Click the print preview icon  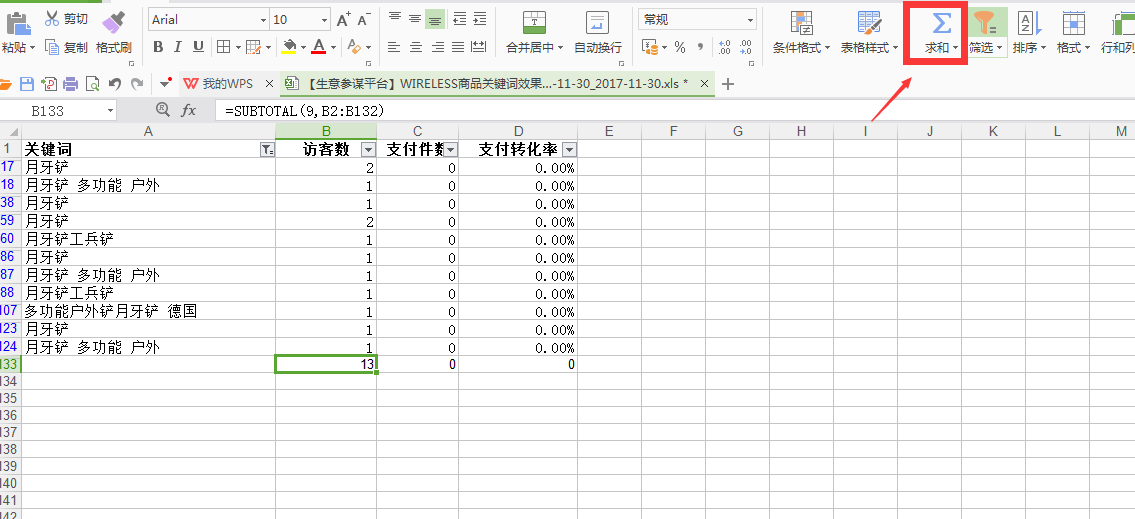[92, 84]
